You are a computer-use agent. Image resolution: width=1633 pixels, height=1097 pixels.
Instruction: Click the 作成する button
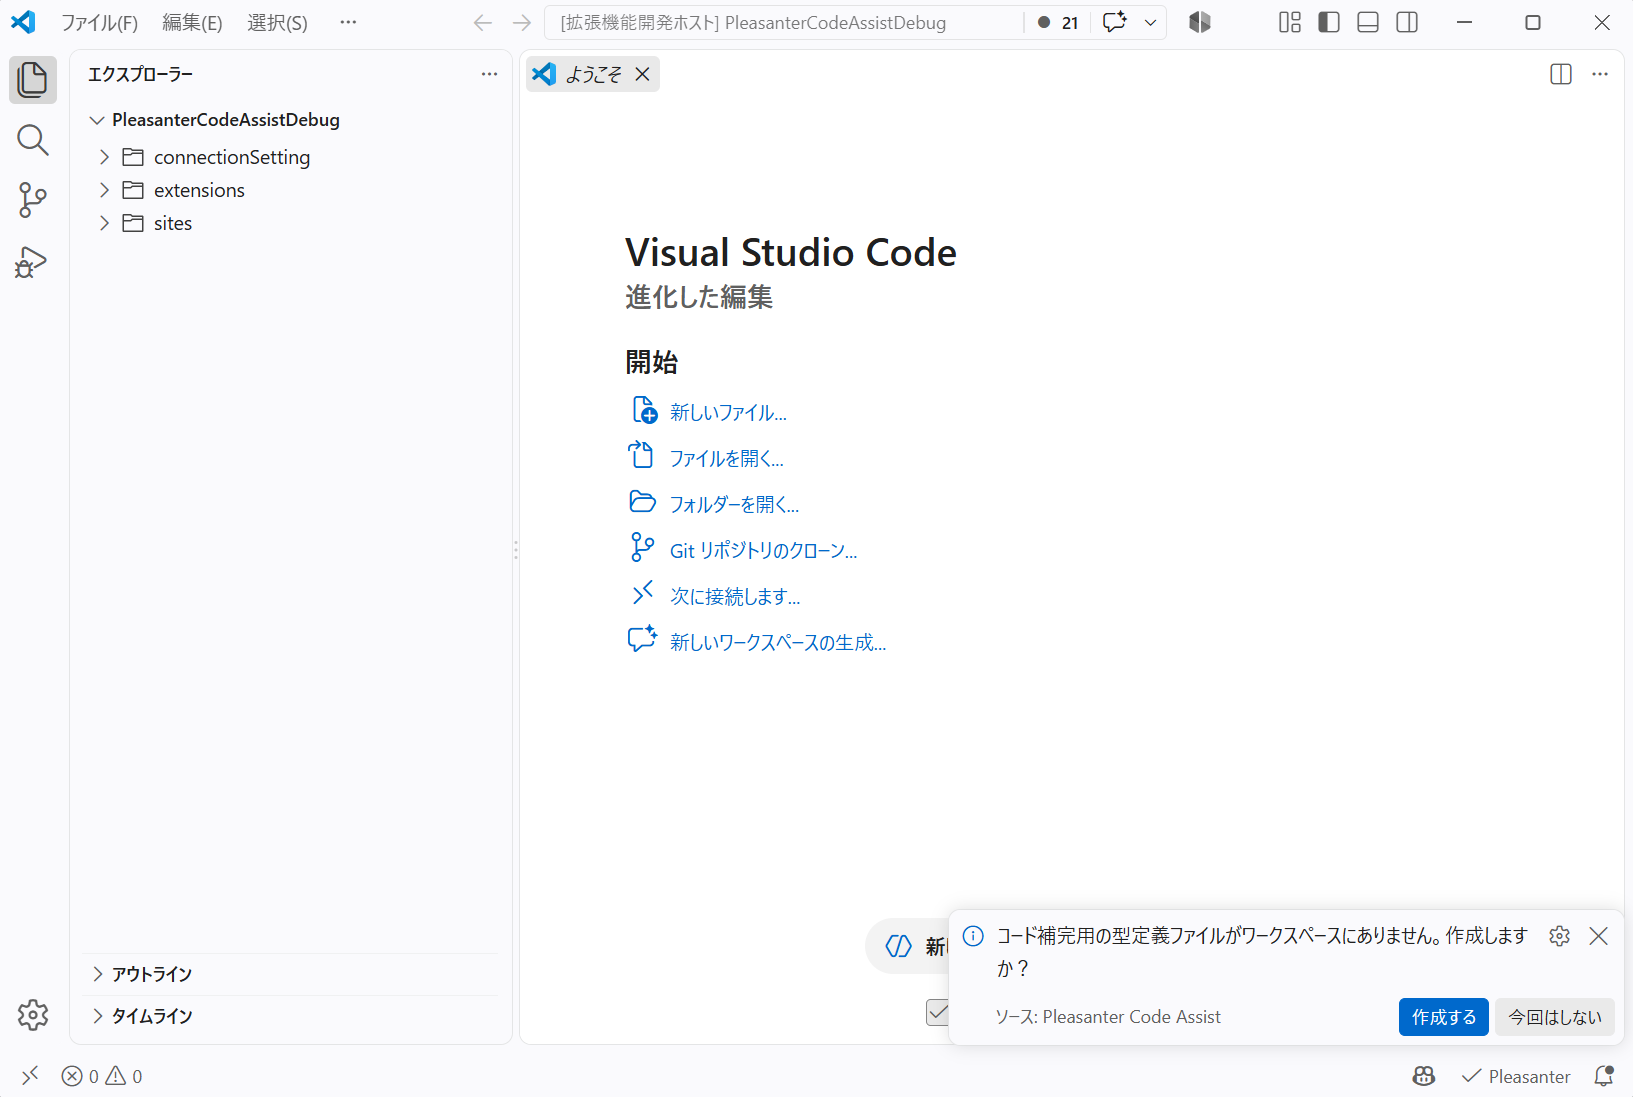click(1443, 1017)
